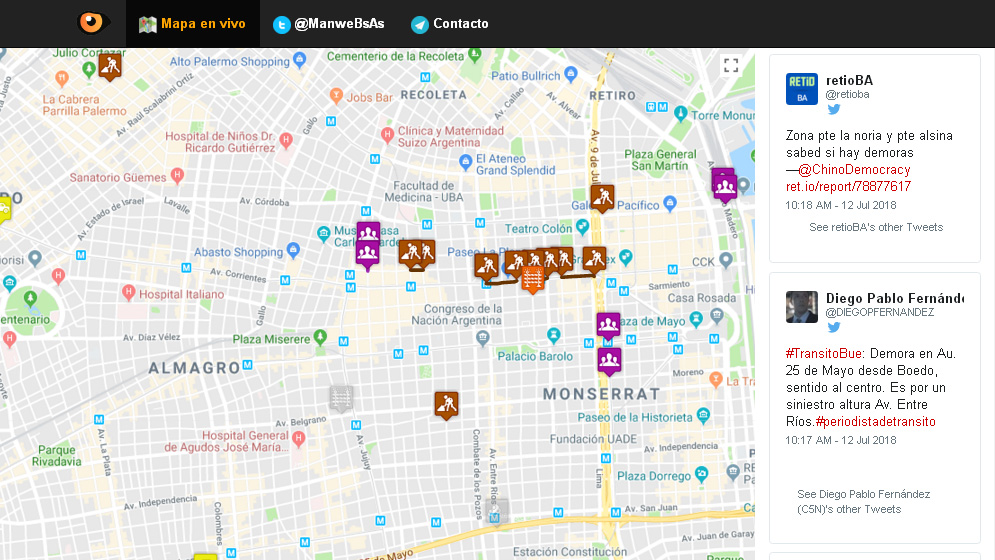Click Twitter bird icon in retioBA tweet
This screenshot has height=560, width=995.
834,109
